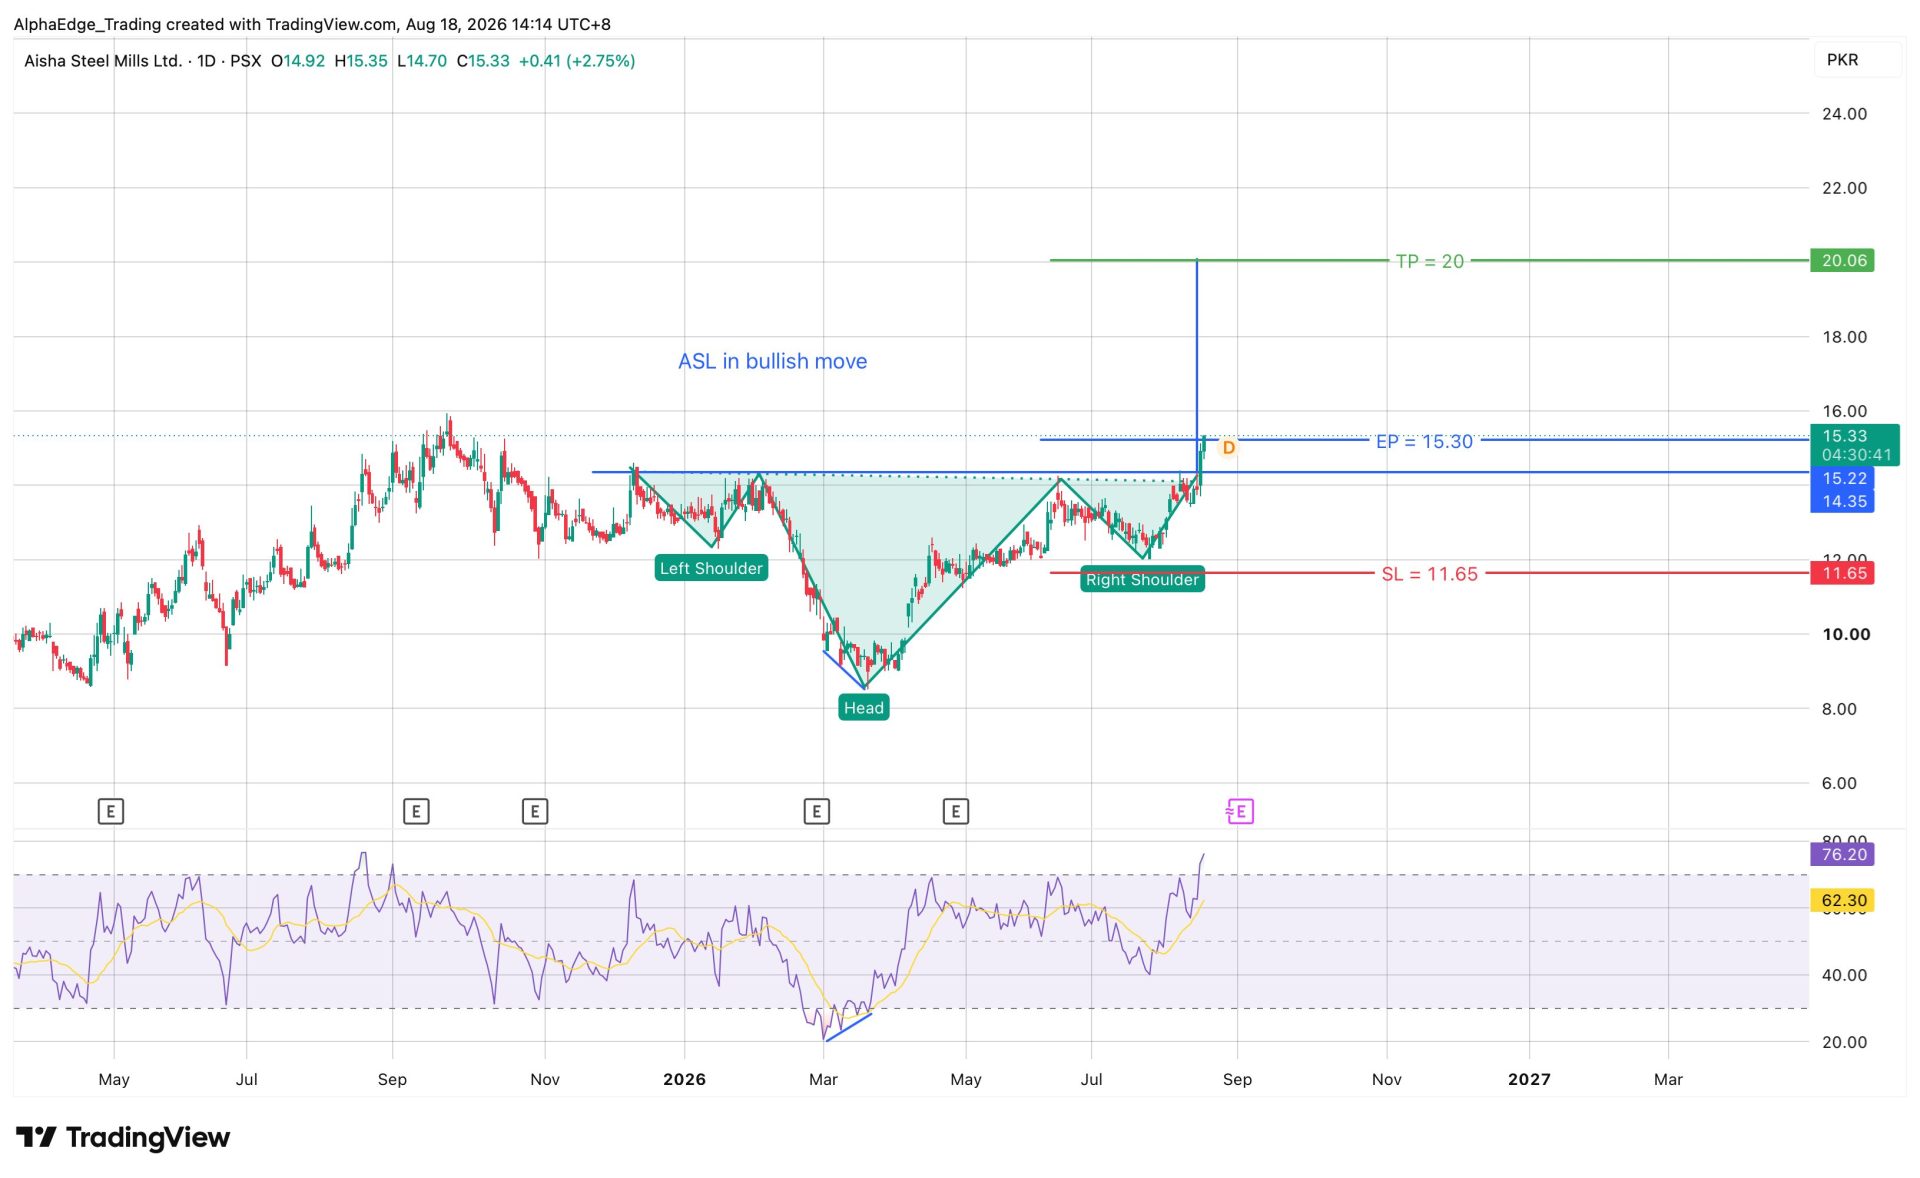Image resolution: width=1920 pixels, height=1178 pixels.
Task: Click the purple upcoming earnings E marker
Action: point(1240,811)
